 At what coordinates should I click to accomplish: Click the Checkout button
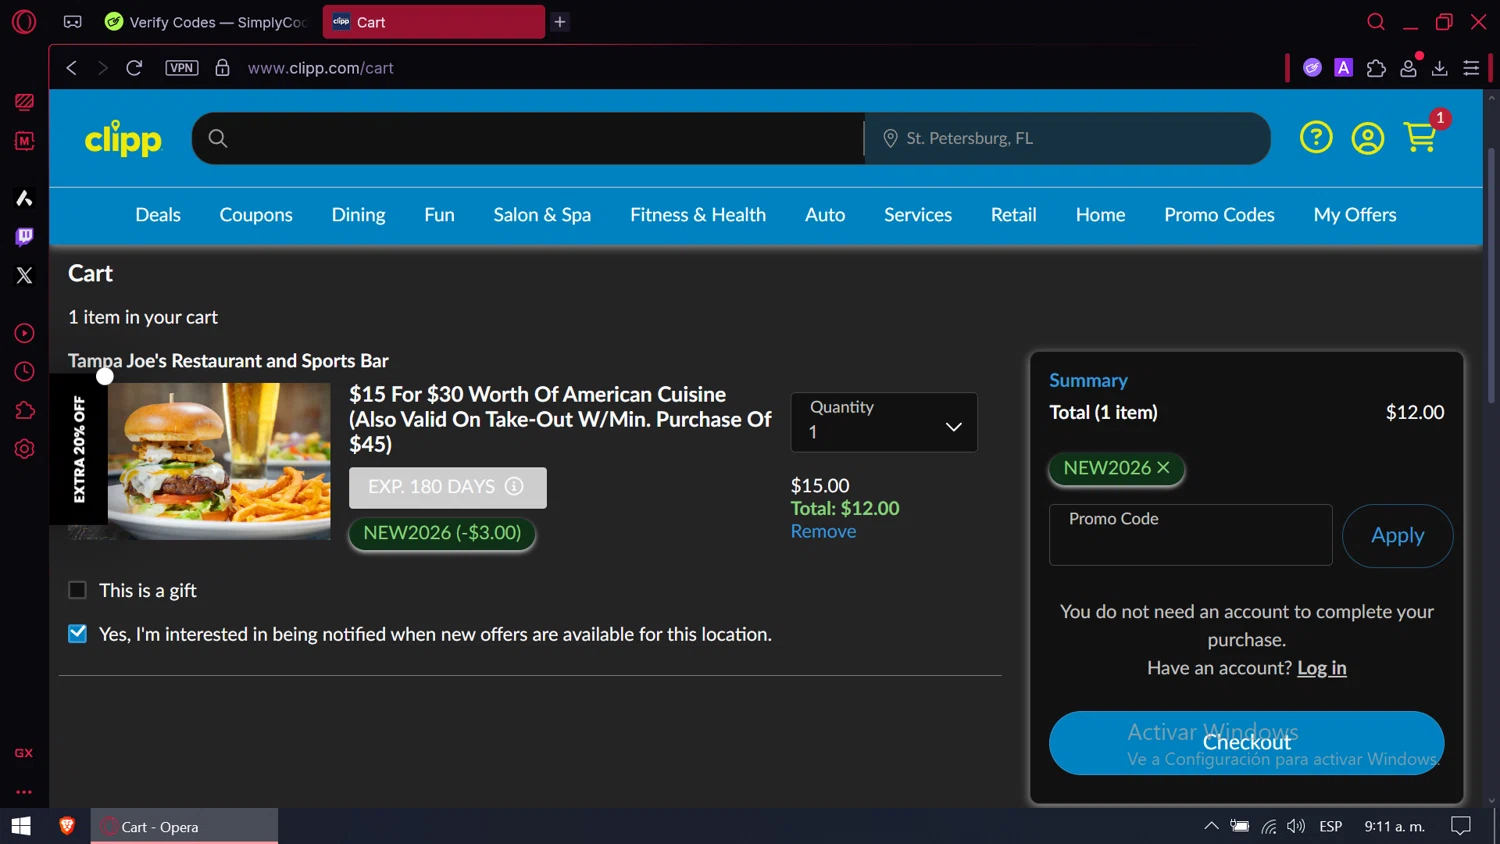[1246, 743]
